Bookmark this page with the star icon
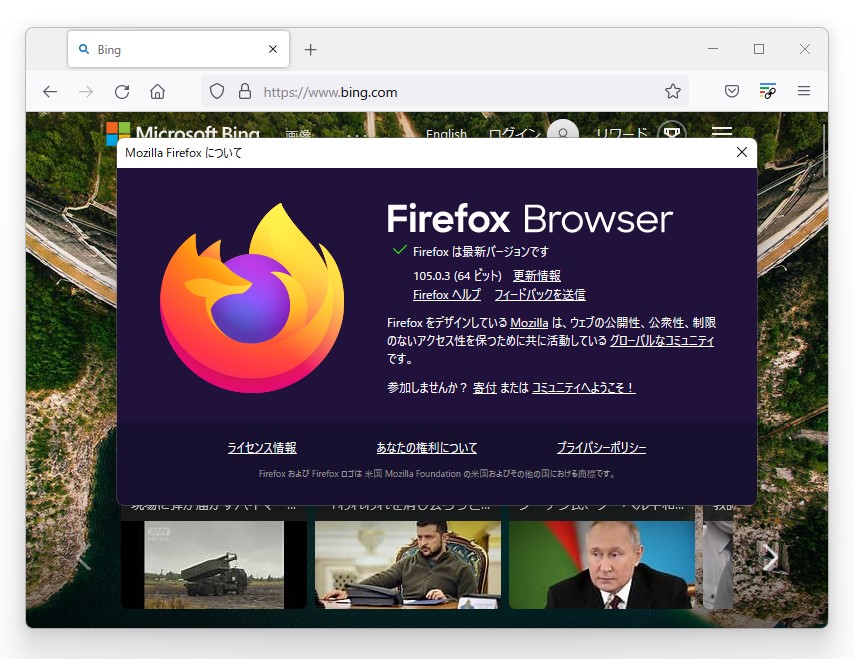 673,91
